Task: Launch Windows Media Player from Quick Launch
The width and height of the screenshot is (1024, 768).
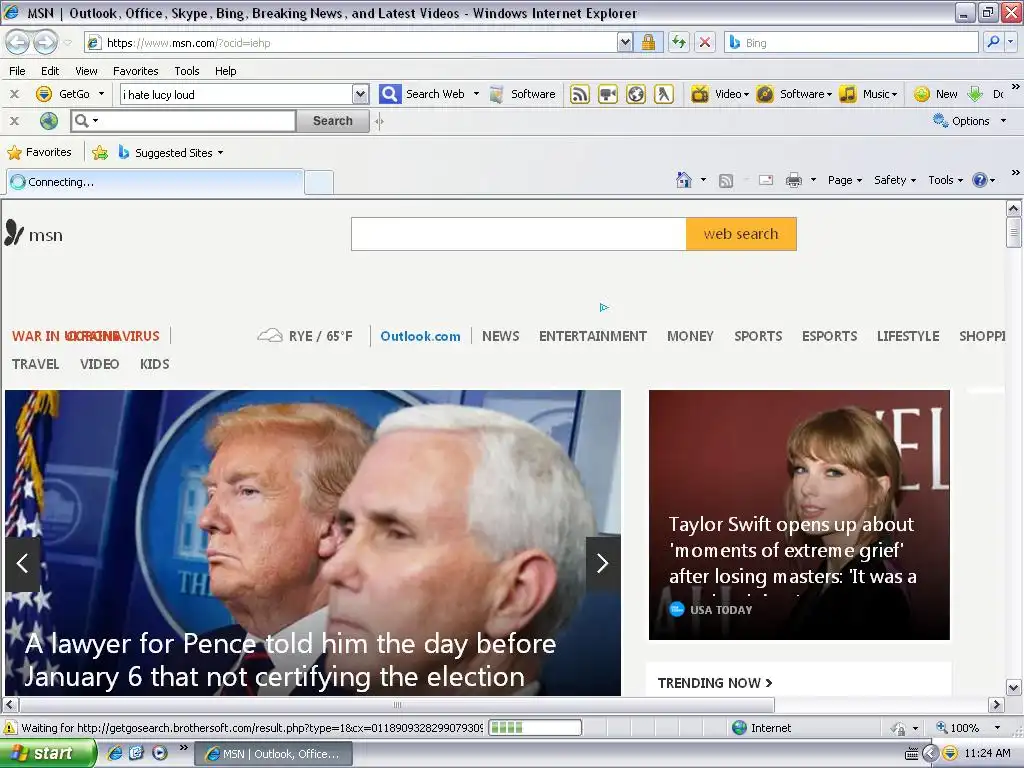Action: click(159, 753)
